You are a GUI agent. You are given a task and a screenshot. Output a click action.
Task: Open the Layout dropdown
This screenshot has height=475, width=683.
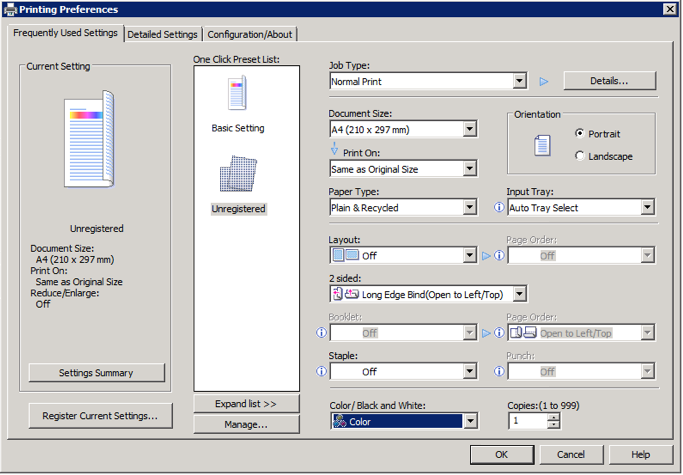[x=469, y=255]
